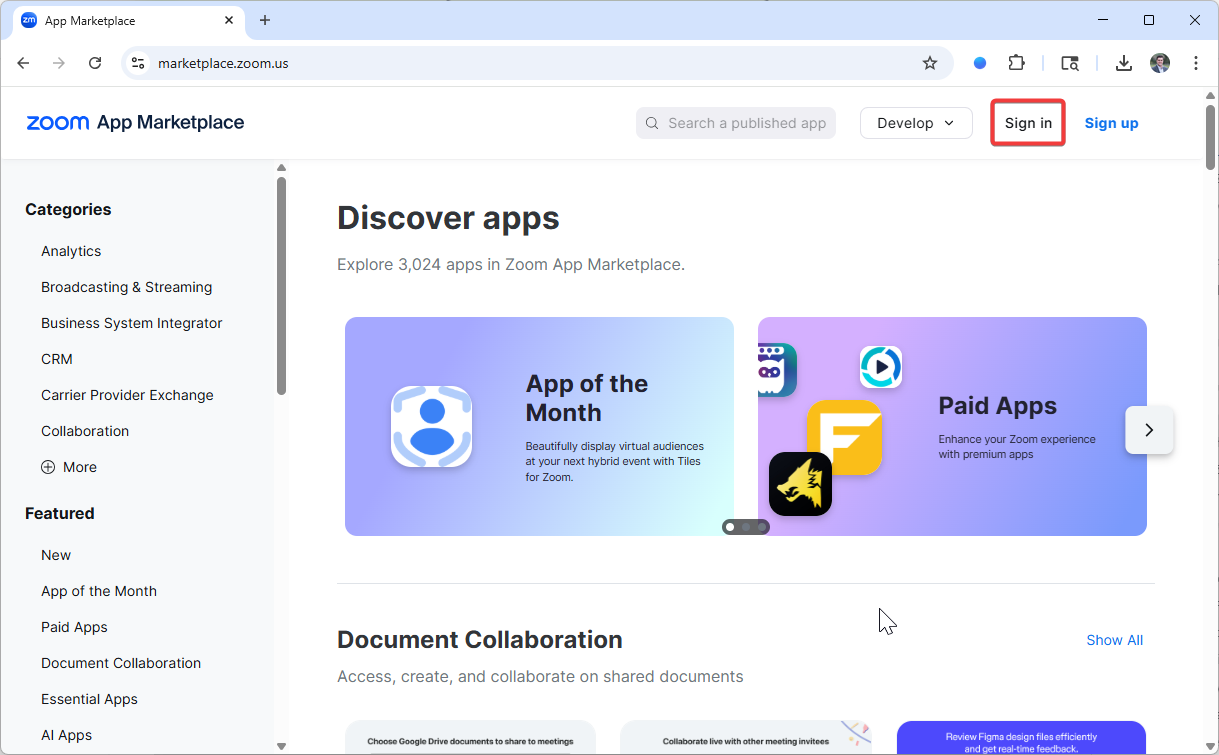Open Essential Apps in sidebar

tap(89, 699)
